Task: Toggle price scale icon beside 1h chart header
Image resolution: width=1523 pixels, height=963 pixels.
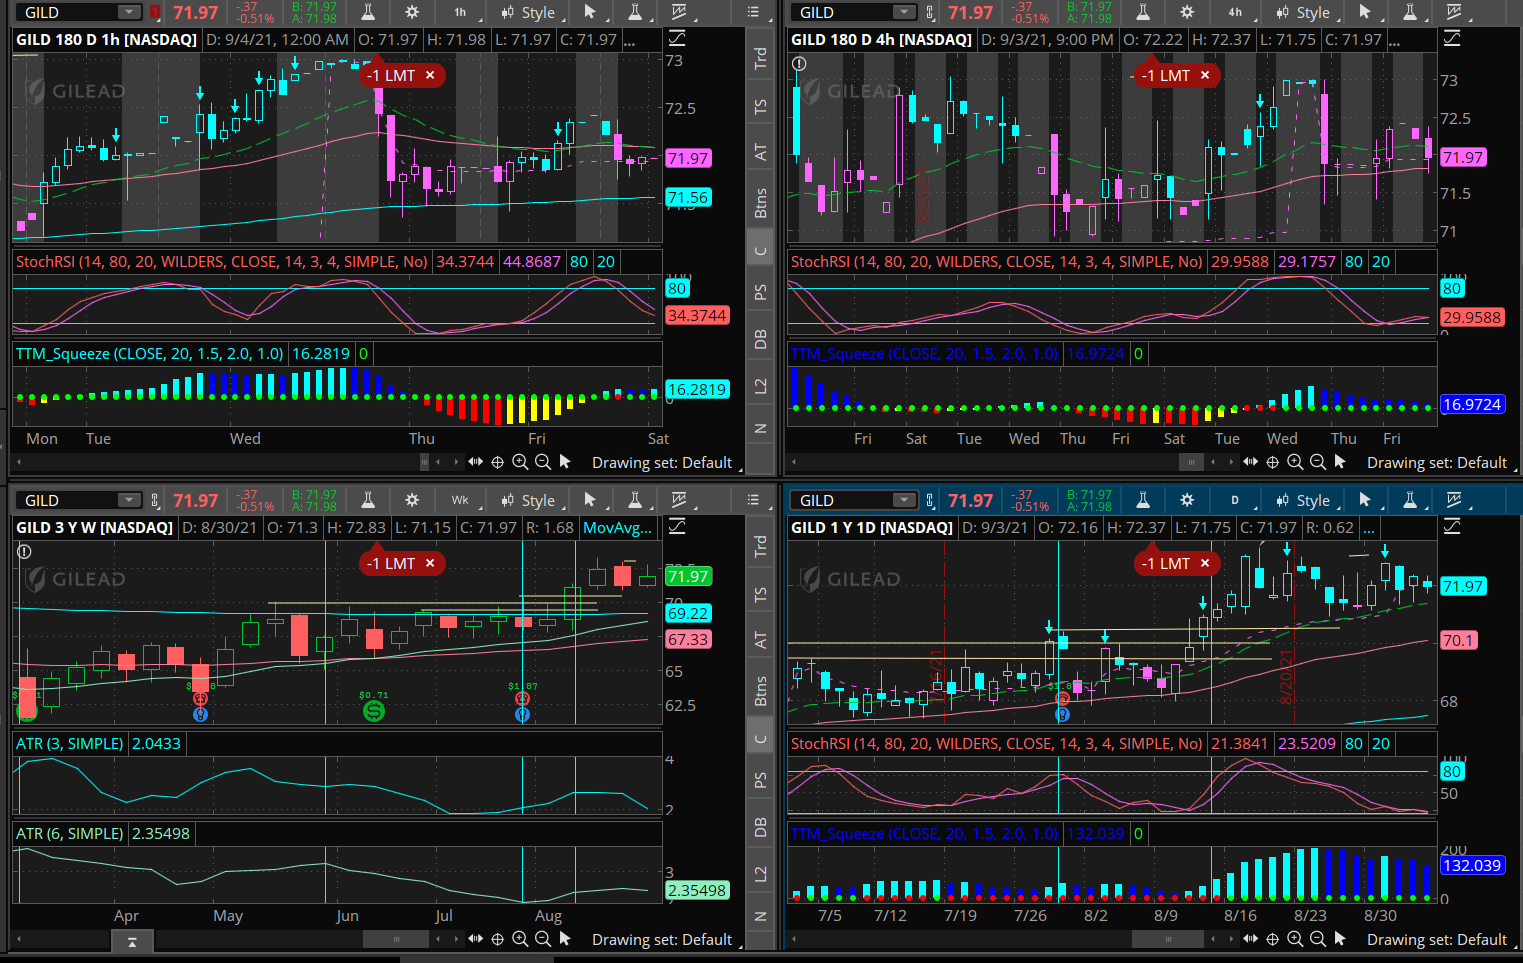Action: pos(677,38)
